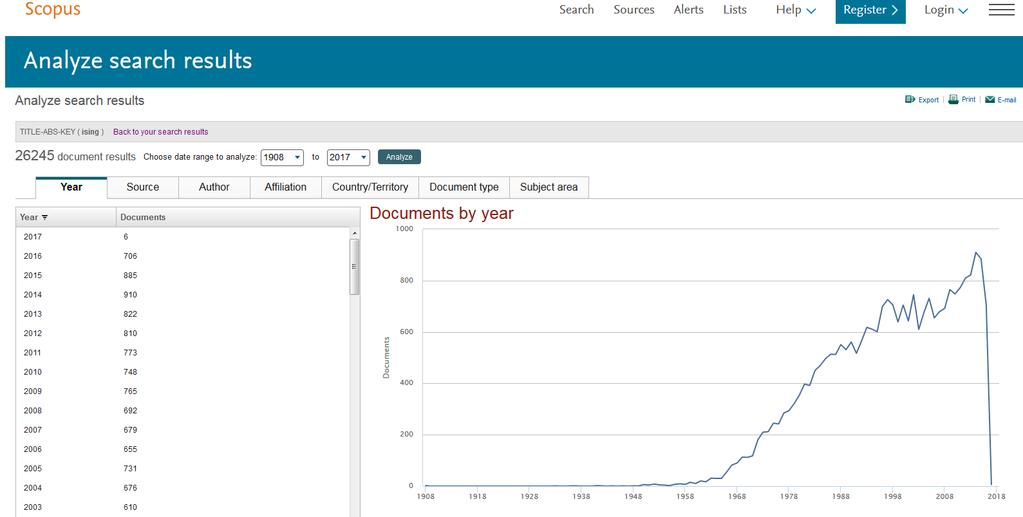Switch to the Country/Territory tab
The image size is (1023, 517).
pos(370,187)
